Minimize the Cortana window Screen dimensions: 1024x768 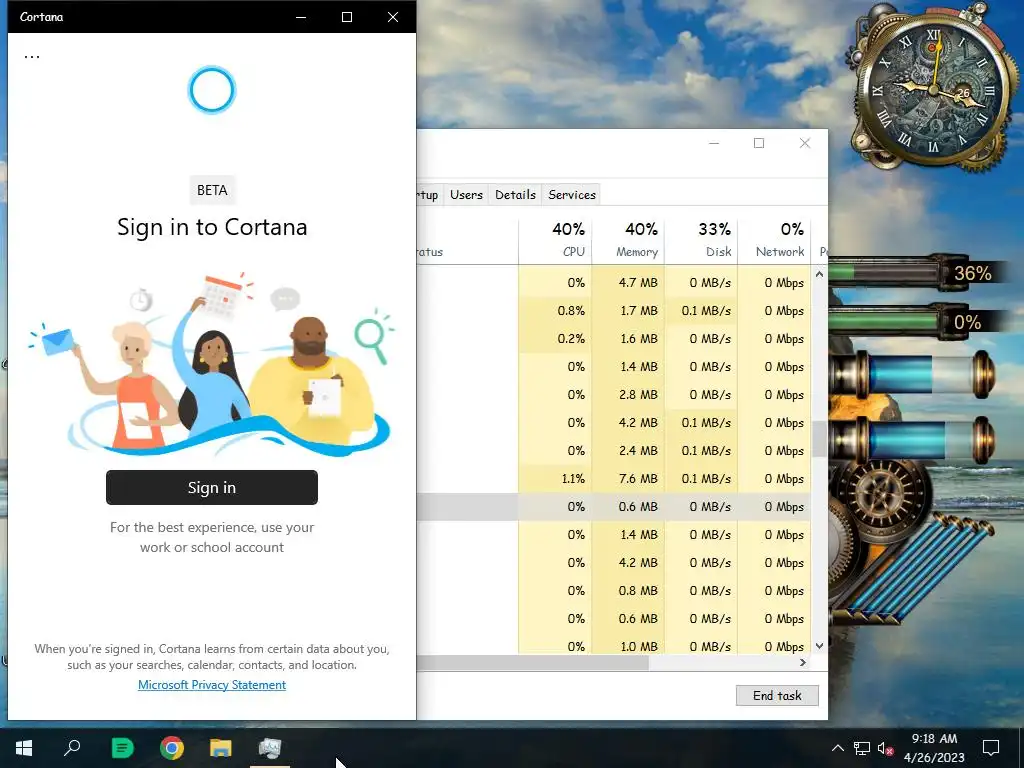tap(301, 17)
